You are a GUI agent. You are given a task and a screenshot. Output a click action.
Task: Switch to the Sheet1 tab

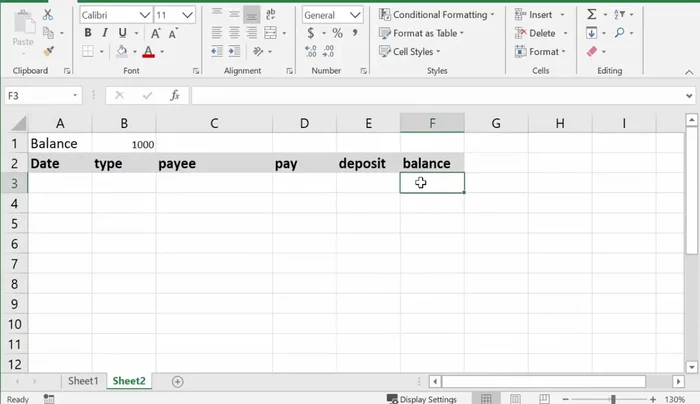(83, 381)
